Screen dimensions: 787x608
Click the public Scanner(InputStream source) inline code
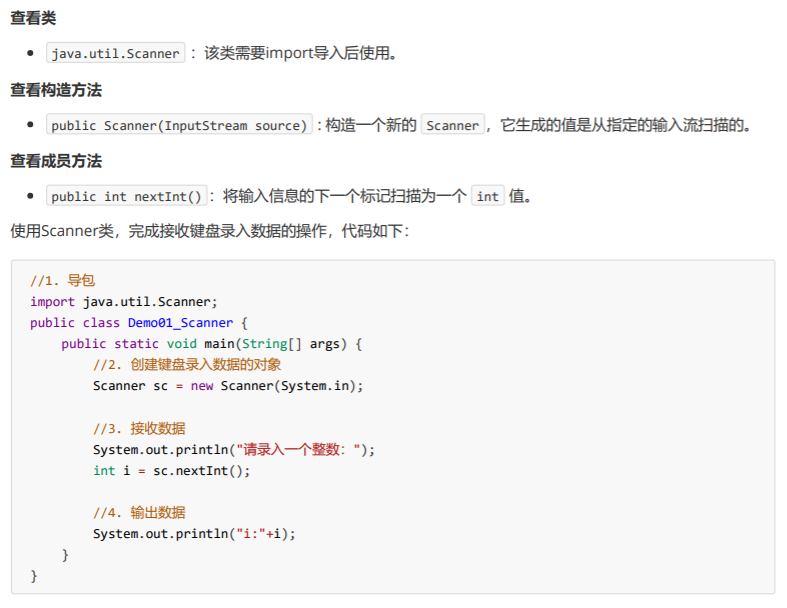[x=179, y=125]
